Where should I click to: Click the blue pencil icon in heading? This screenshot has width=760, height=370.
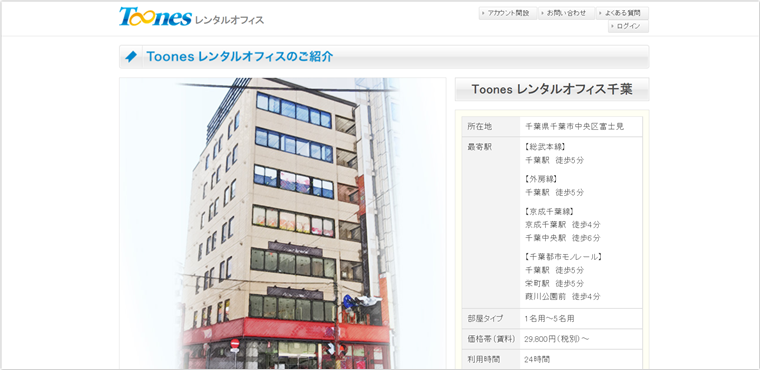[131, 57]
